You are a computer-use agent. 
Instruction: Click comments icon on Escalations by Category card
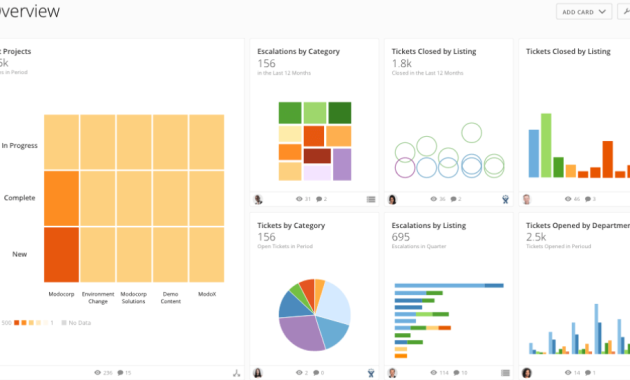(x=319, y=199)
